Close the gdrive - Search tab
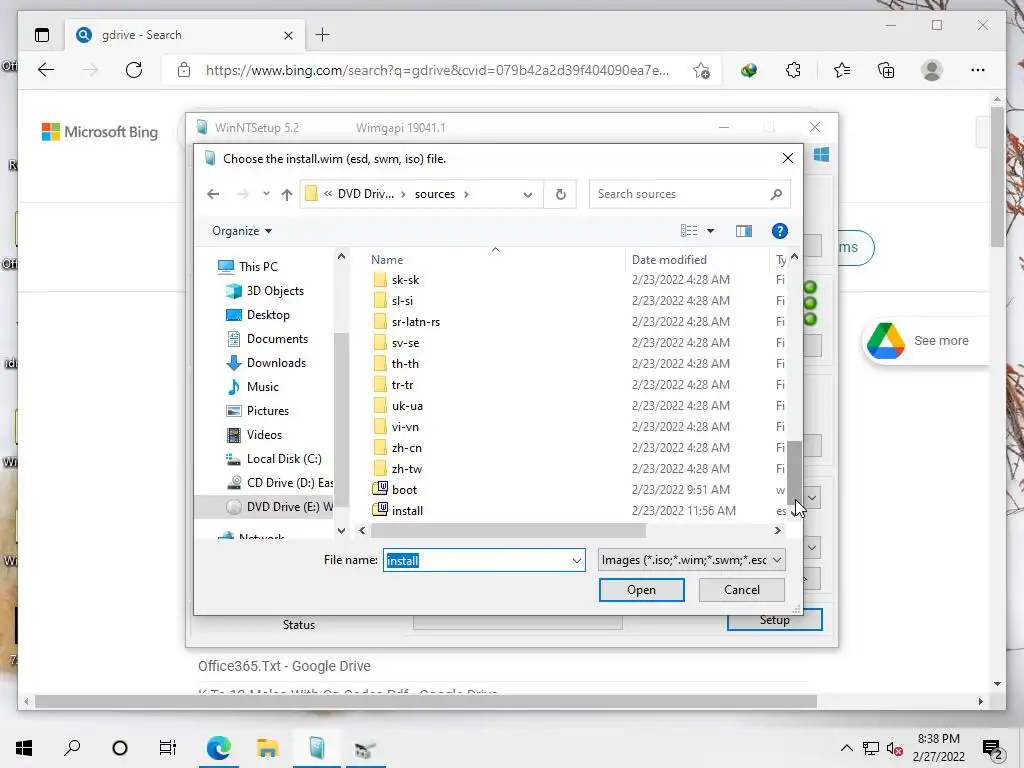 click(x=288, y=35)
